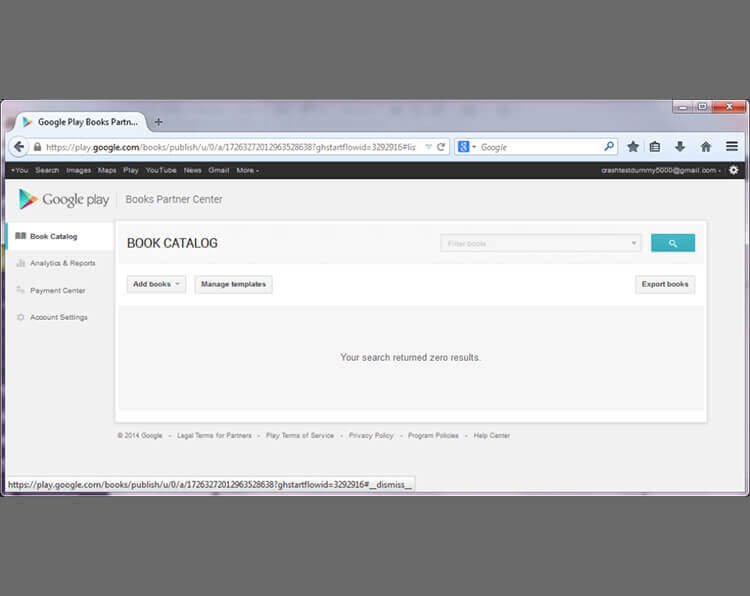Open +You in Google bar
This screenshot has height=596, width=750.
(x=20, y=170)
